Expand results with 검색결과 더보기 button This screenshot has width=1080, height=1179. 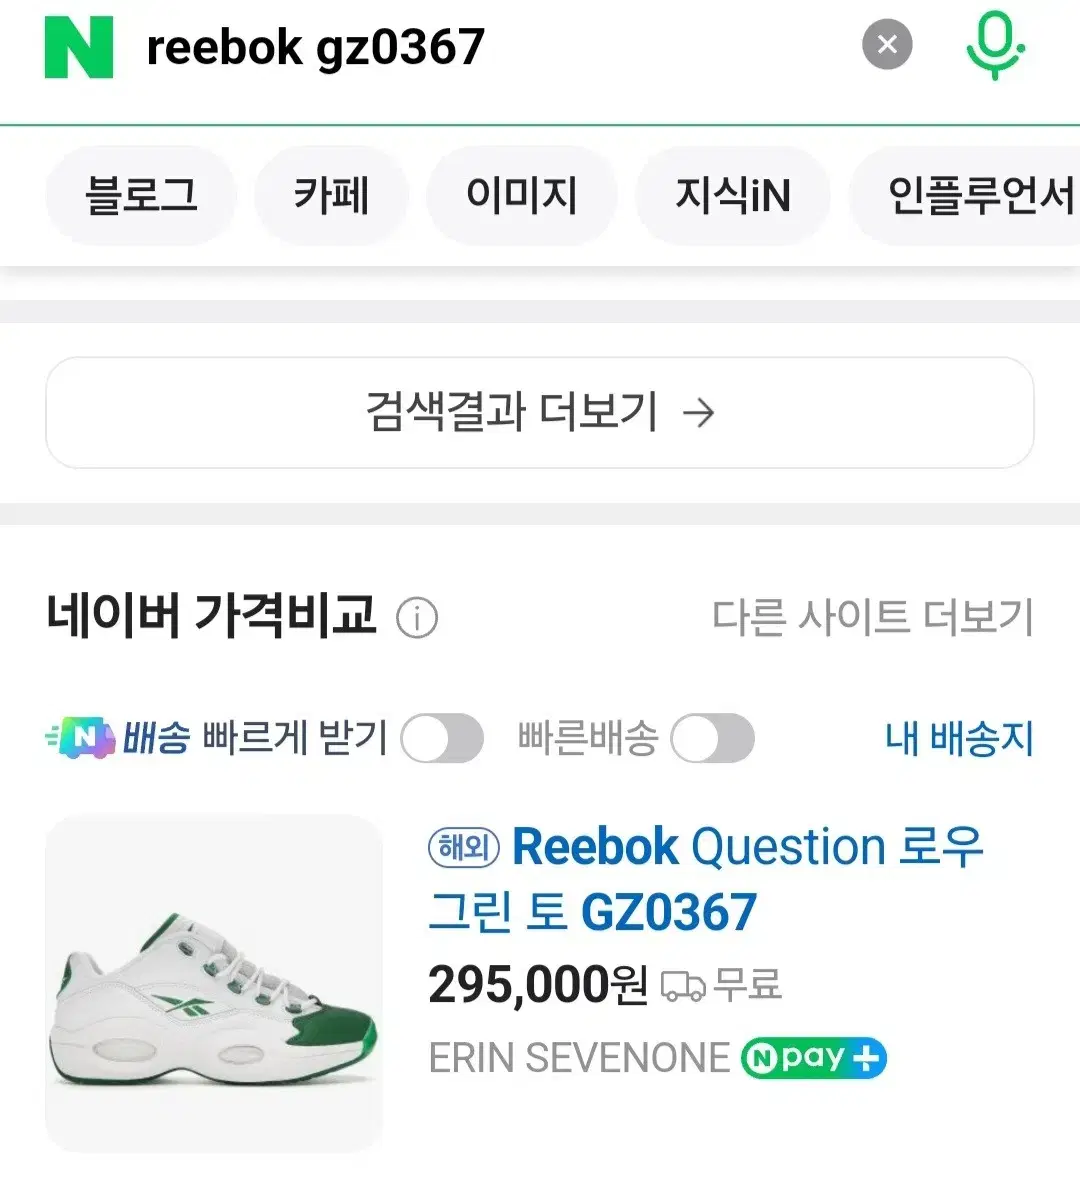tap(540, 412)
